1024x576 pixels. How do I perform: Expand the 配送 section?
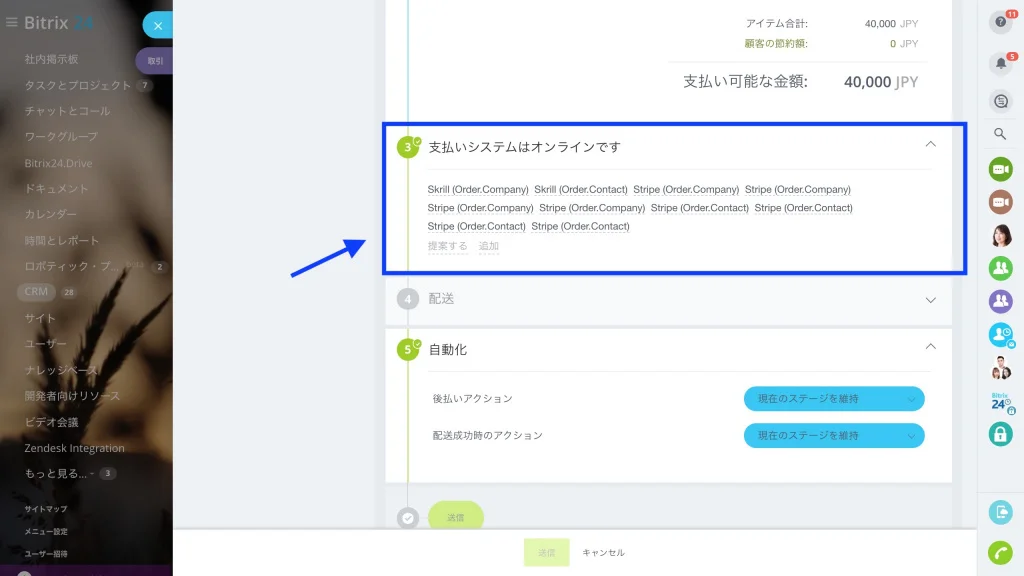tap(931, 300)
